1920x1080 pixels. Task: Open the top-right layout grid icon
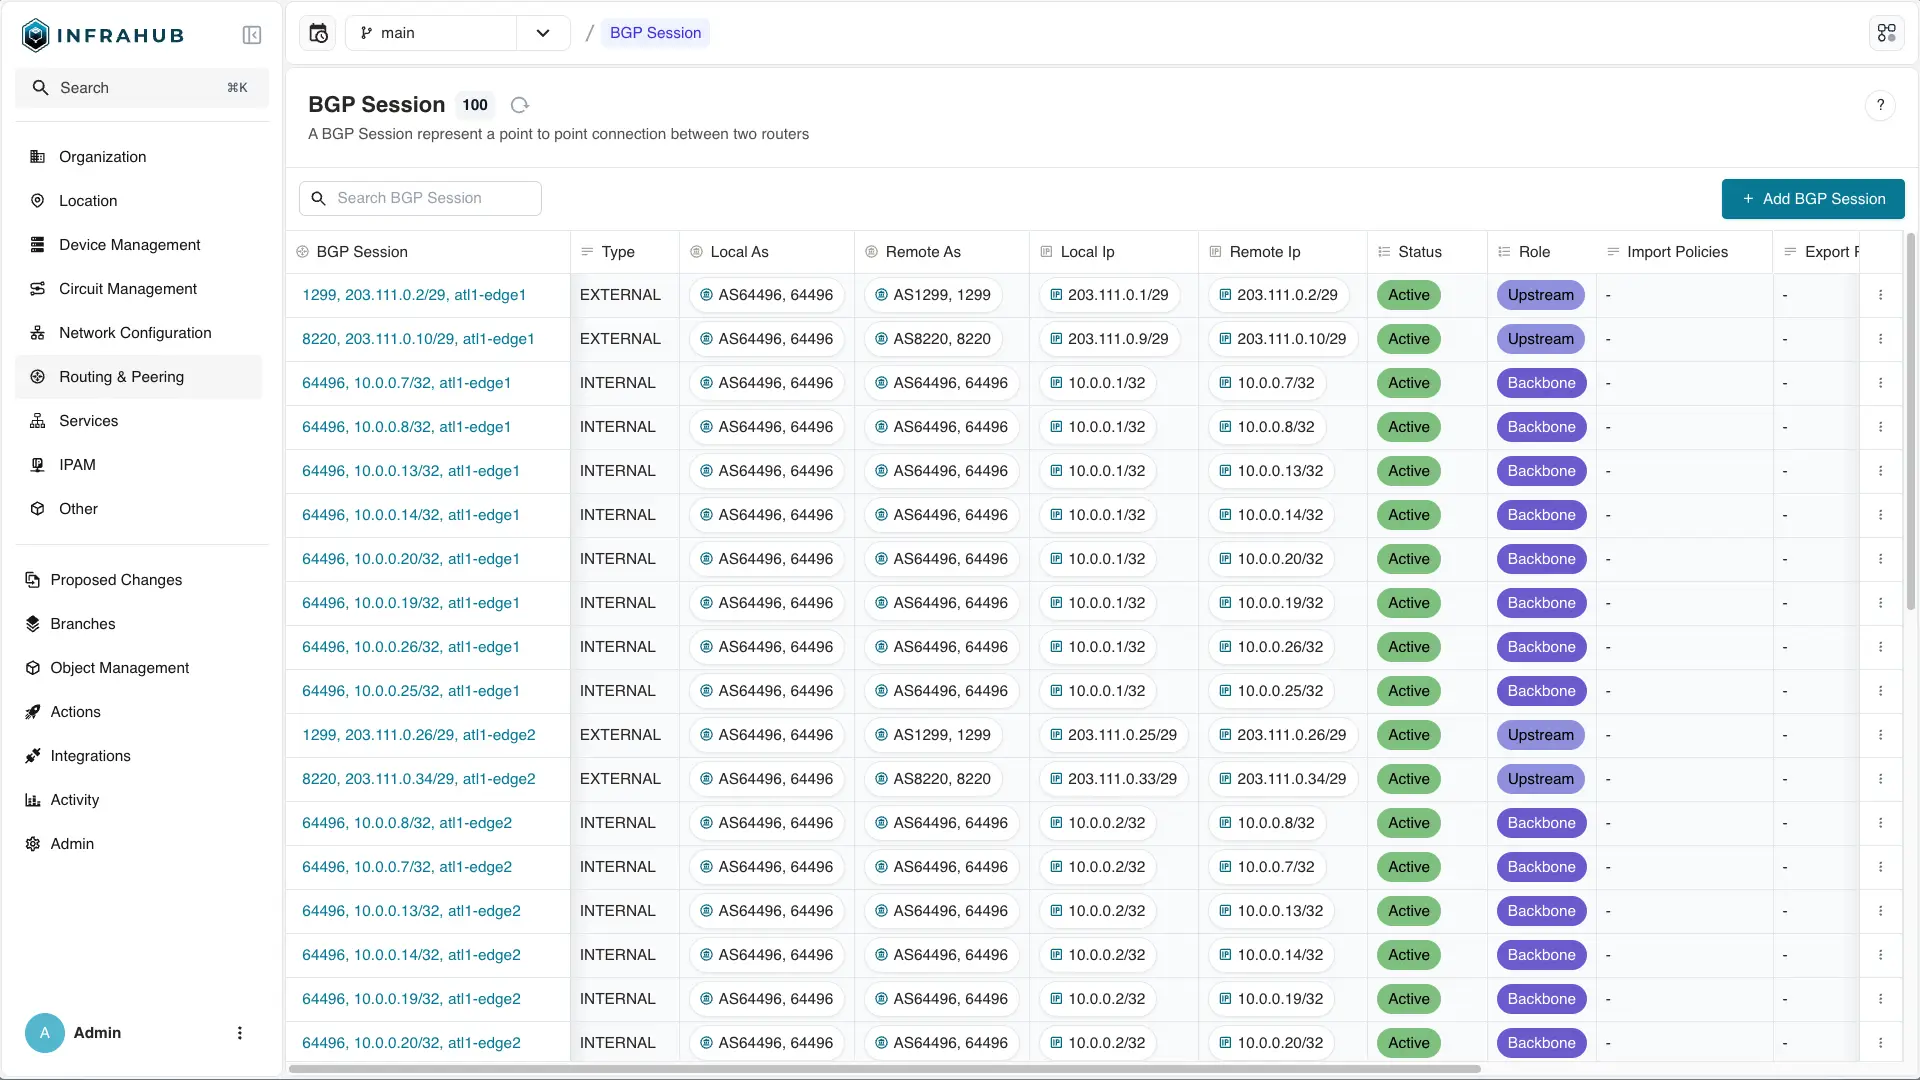(1886, 33)
